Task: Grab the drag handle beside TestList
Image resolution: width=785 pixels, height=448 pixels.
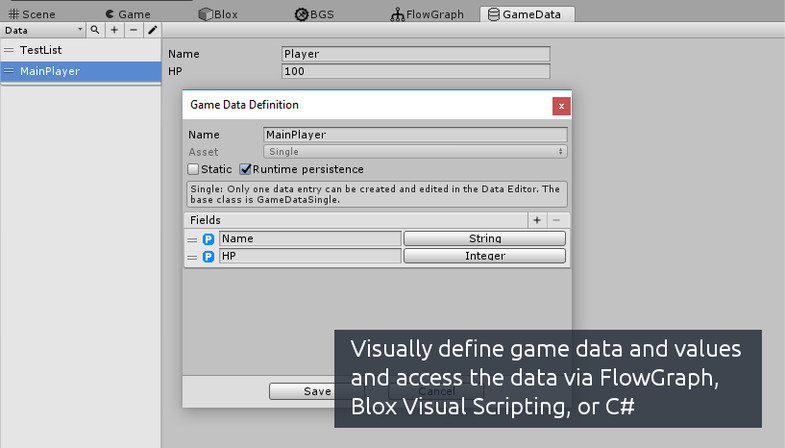Action: click(9, 50)
